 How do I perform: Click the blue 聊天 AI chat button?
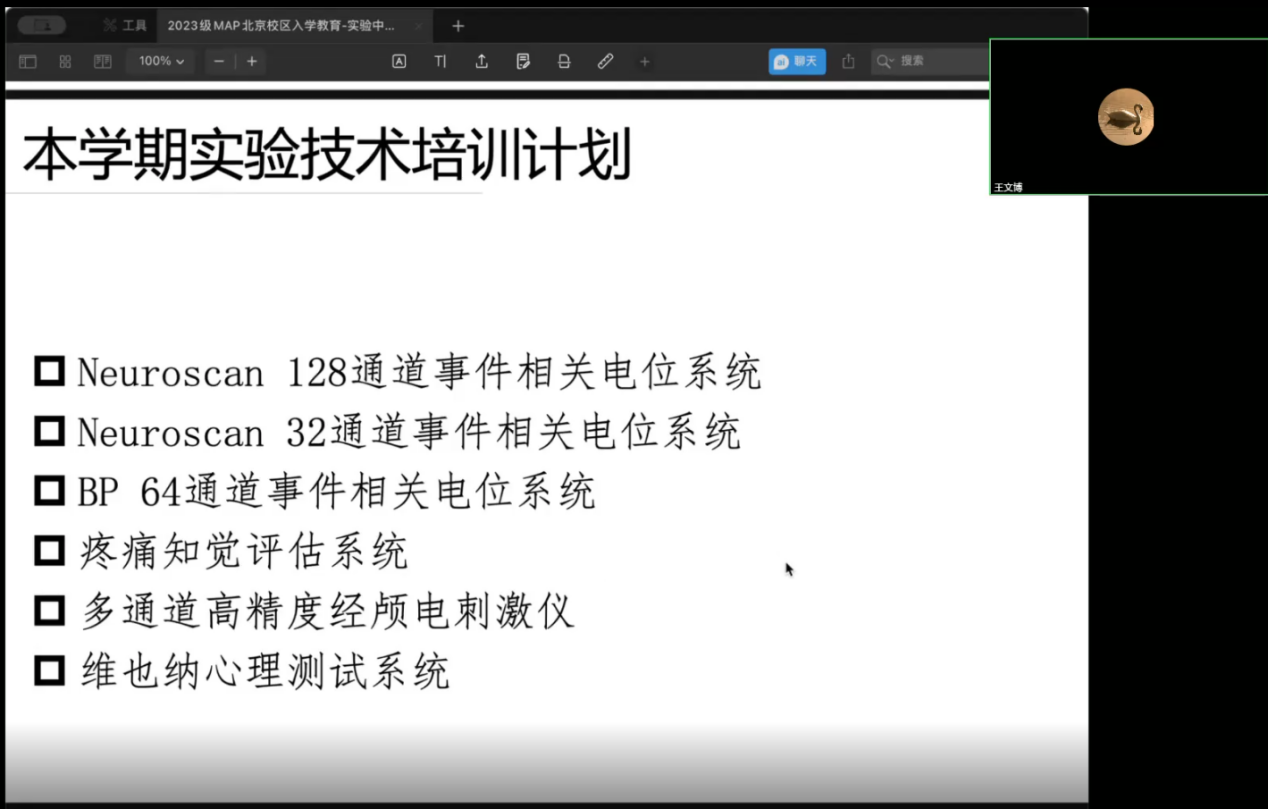[x=796, y=61]
